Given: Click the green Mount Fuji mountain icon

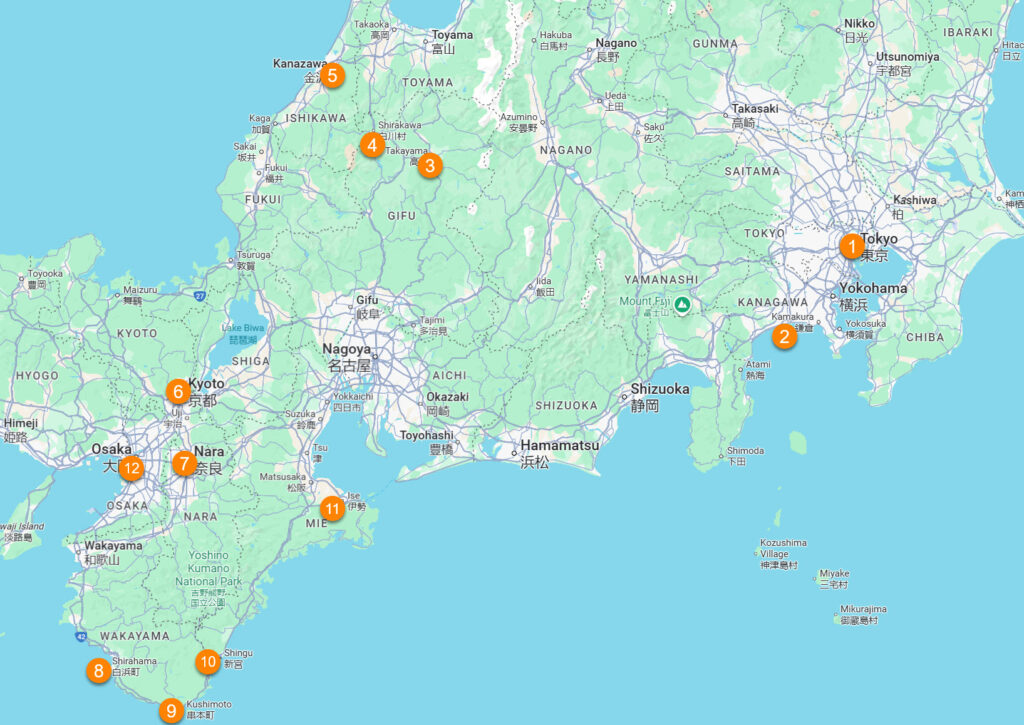Looking at the screenshot, I should (x=682, y=304).
